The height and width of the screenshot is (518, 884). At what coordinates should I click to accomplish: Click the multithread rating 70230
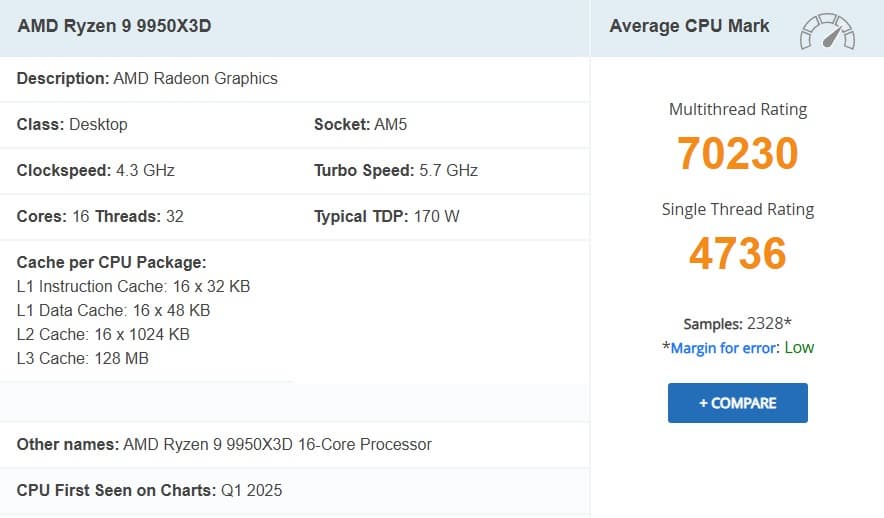[737, 154]
